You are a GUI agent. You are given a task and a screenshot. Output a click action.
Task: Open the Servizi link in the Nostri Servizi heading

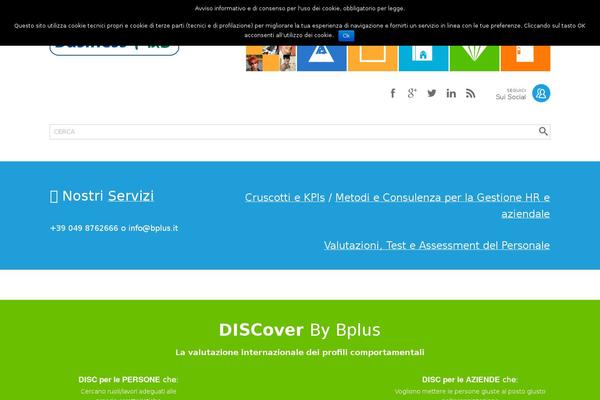point(130,196)
